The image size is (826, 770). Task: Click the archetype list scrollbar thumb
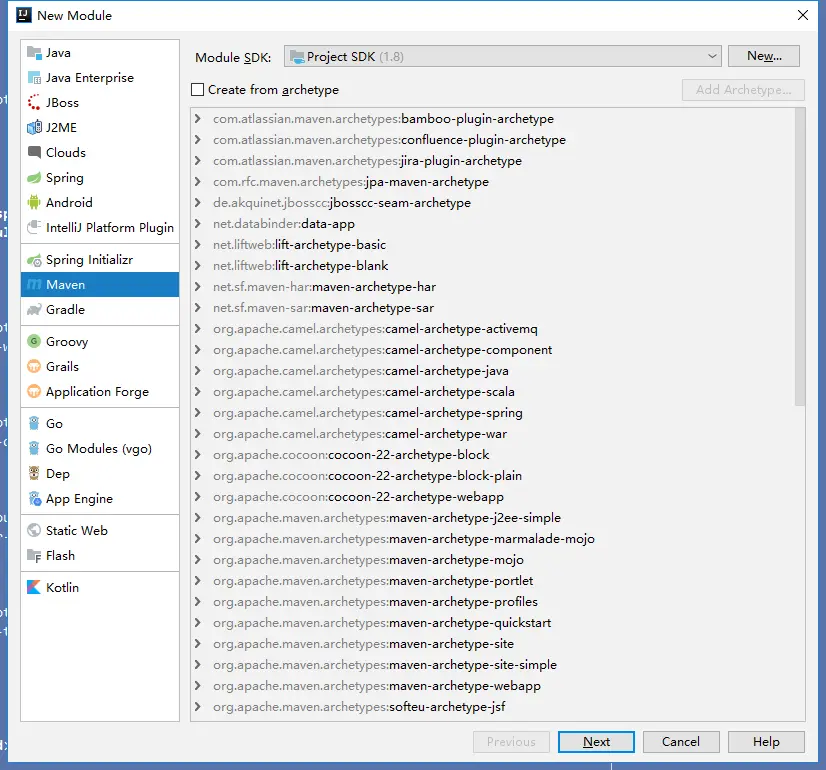[800, 257]
